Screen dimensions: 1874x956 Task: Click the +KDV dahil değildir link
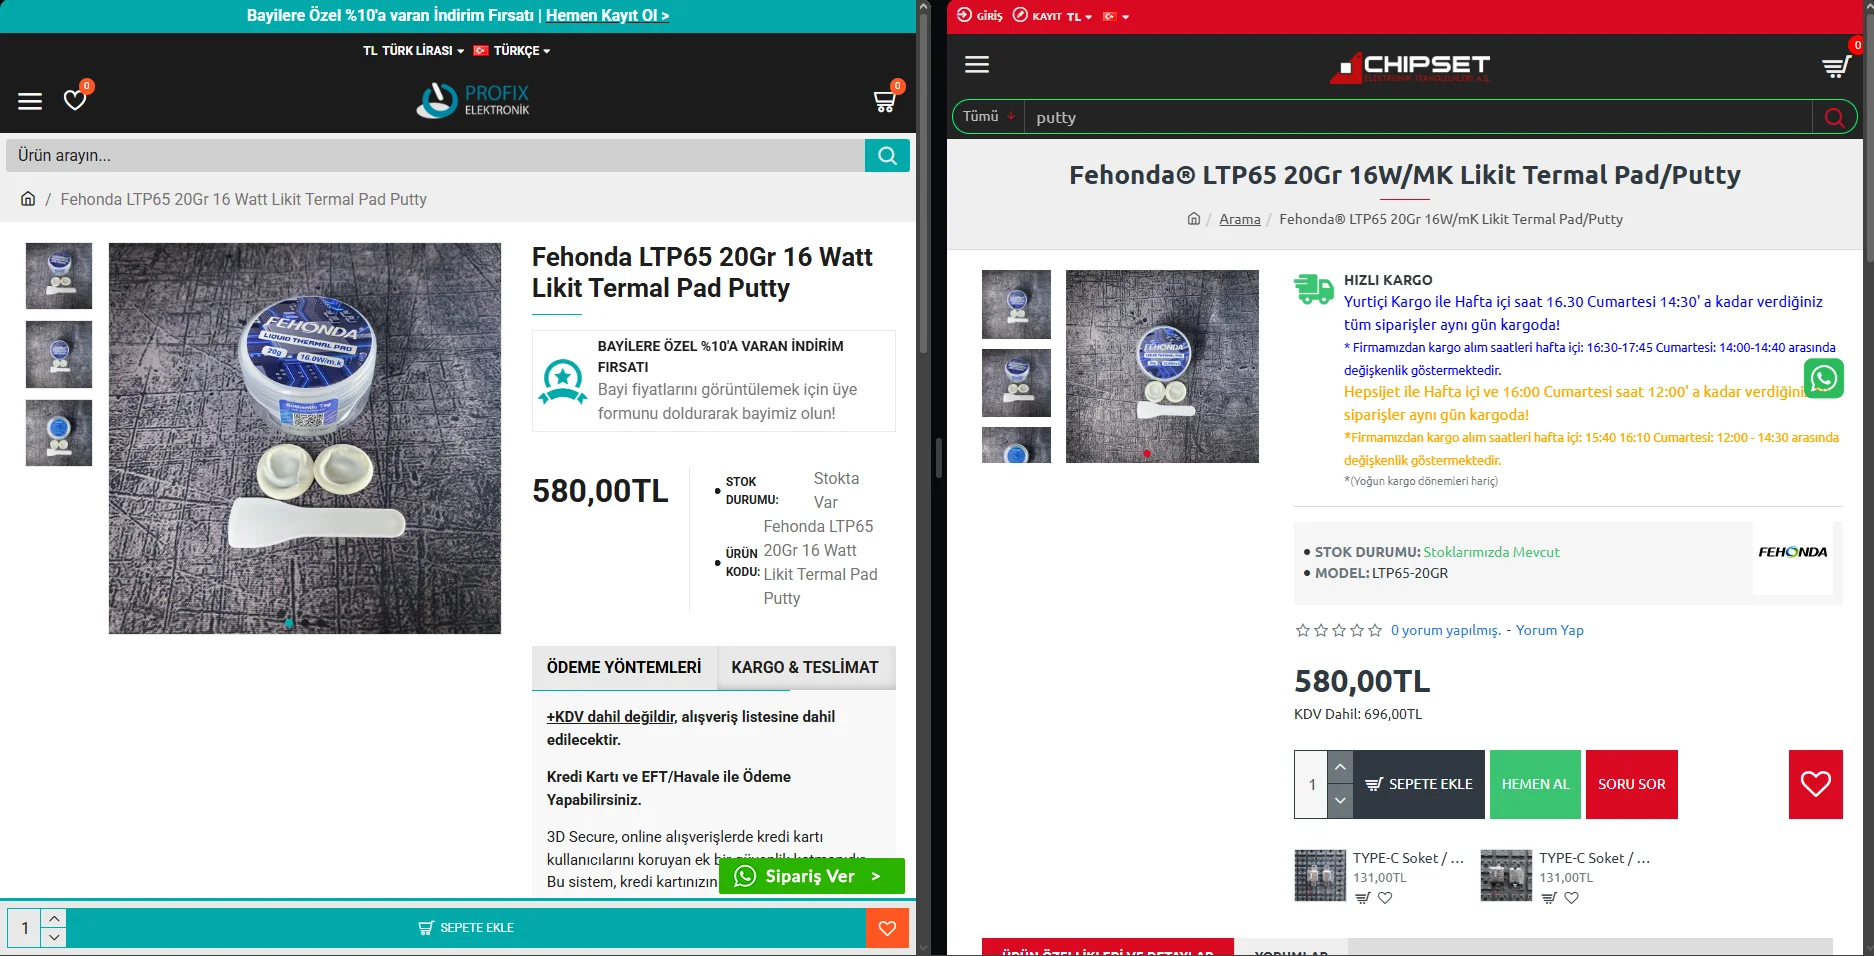pos(611,717)
